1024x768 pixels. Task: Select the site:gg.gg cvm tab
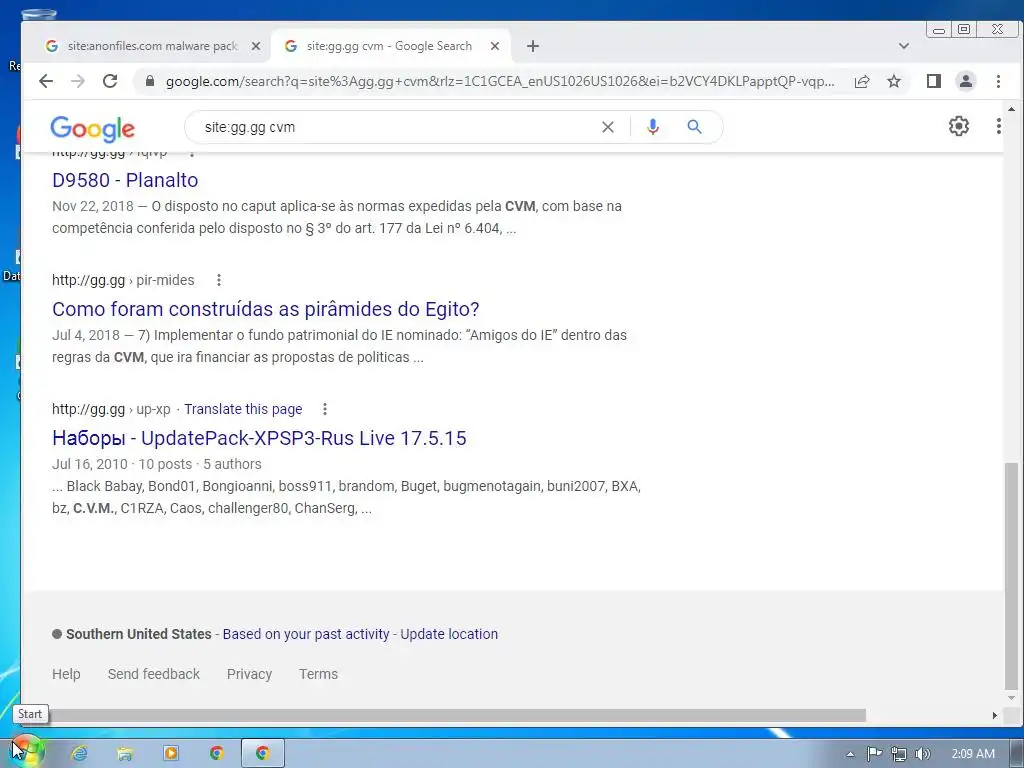pyautogui.click(x=389, y=46)
